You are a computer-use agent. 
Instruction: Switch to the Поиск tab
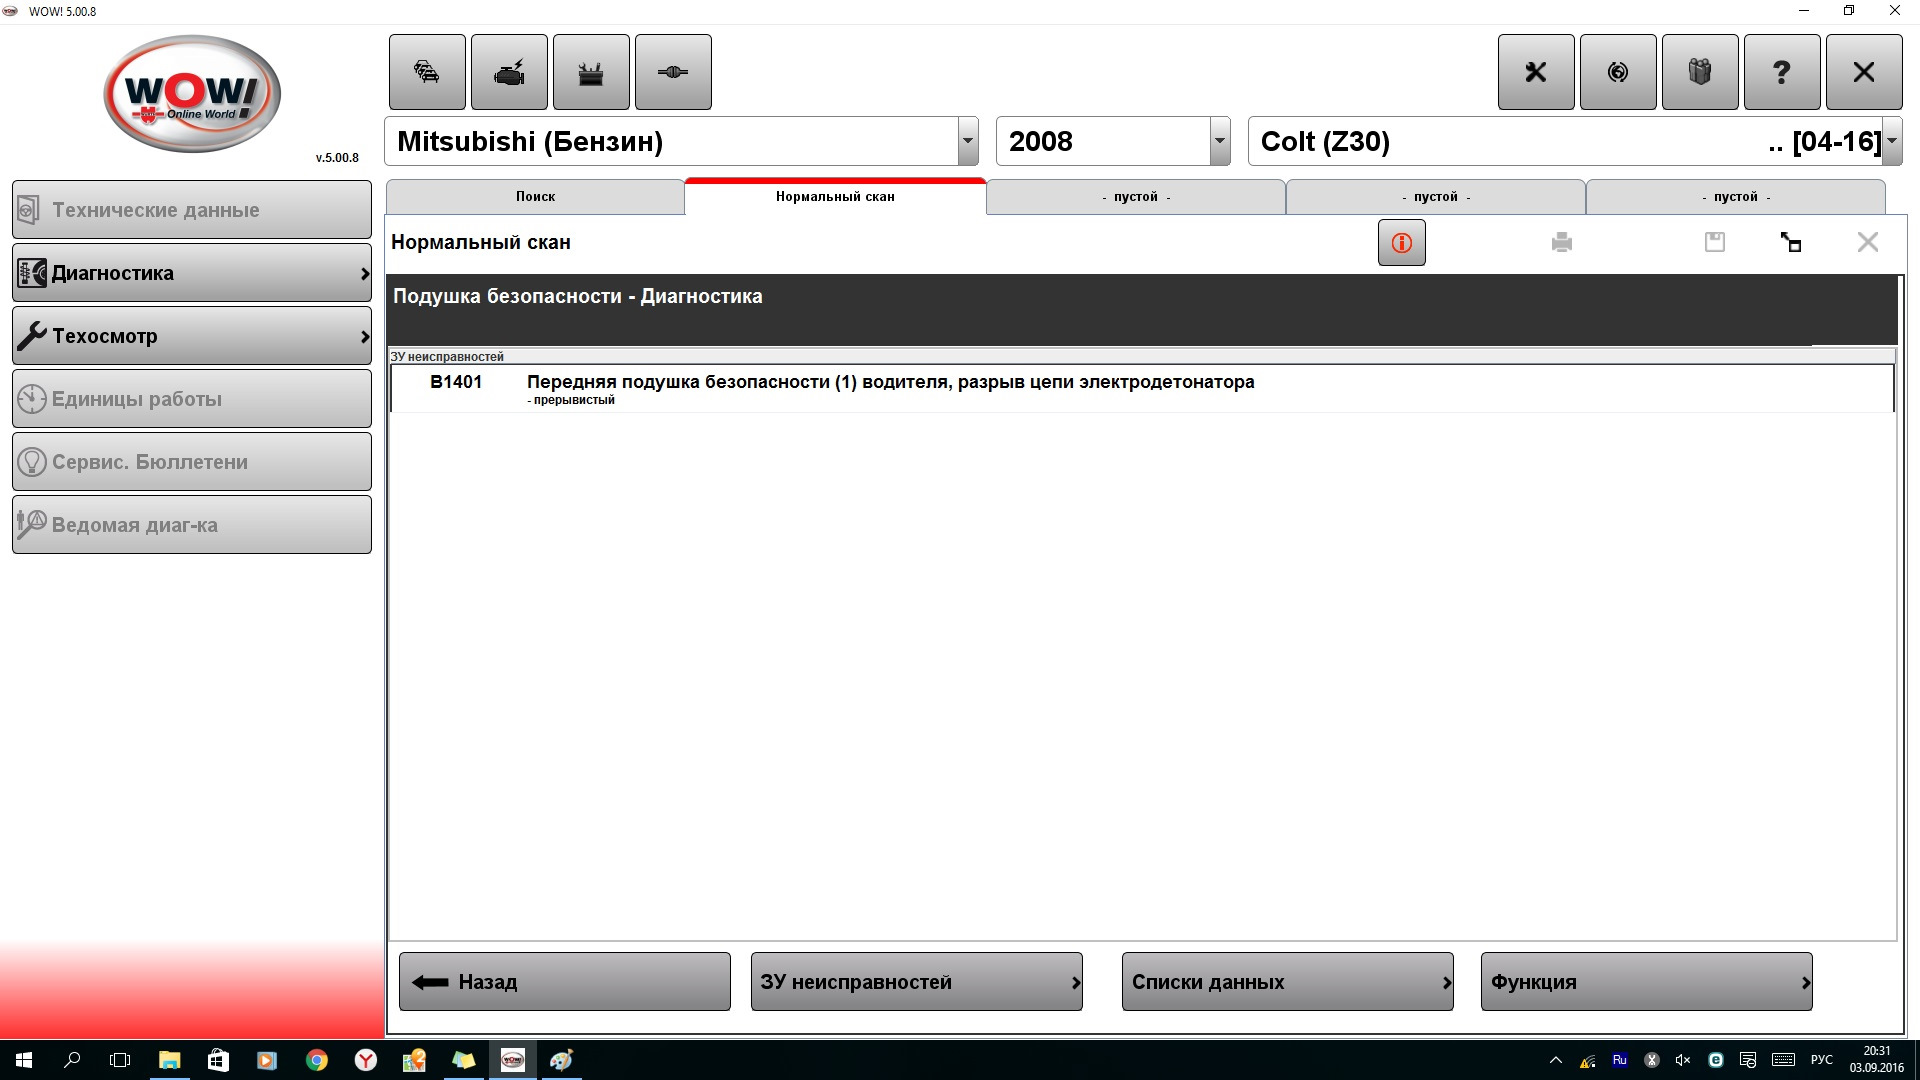pyautogui.click(x=535, y=197)
